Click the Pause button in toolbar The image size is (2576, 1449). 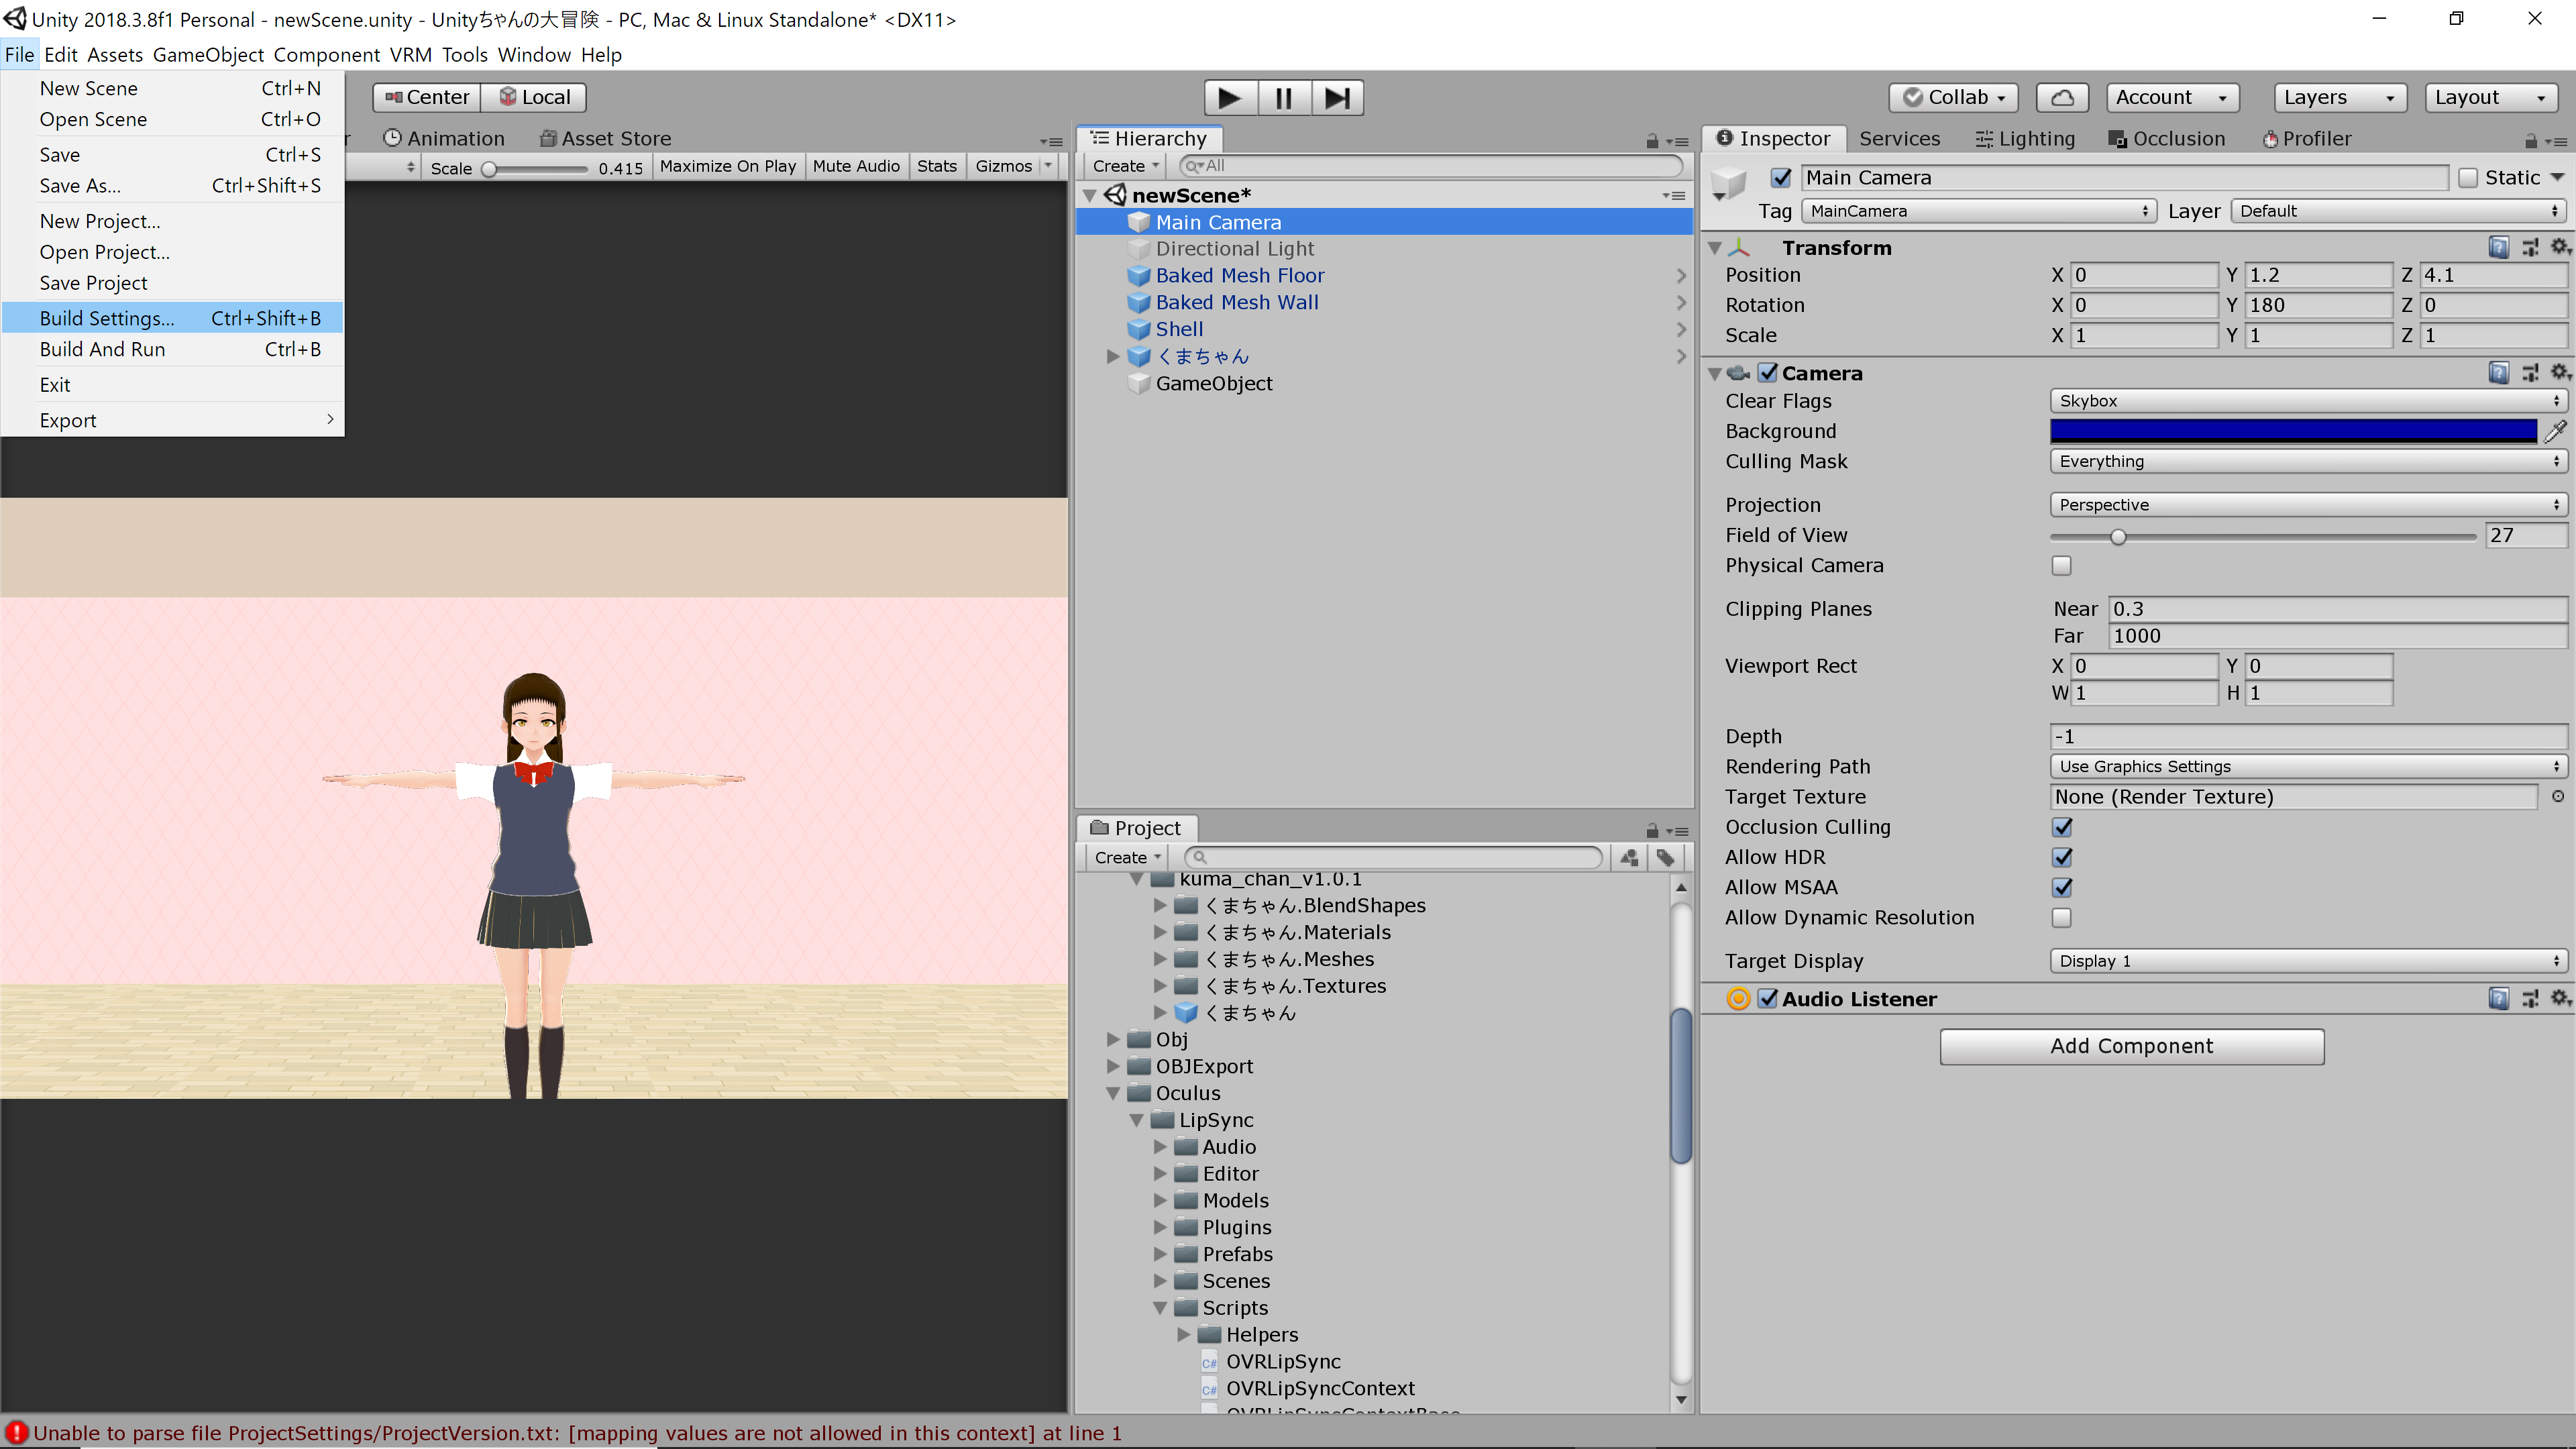pos(1284,97)
